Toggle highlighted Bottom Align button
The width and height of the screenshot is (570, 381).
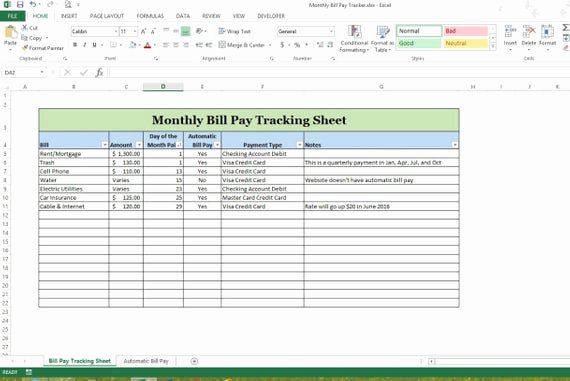(x=185, y=31)
